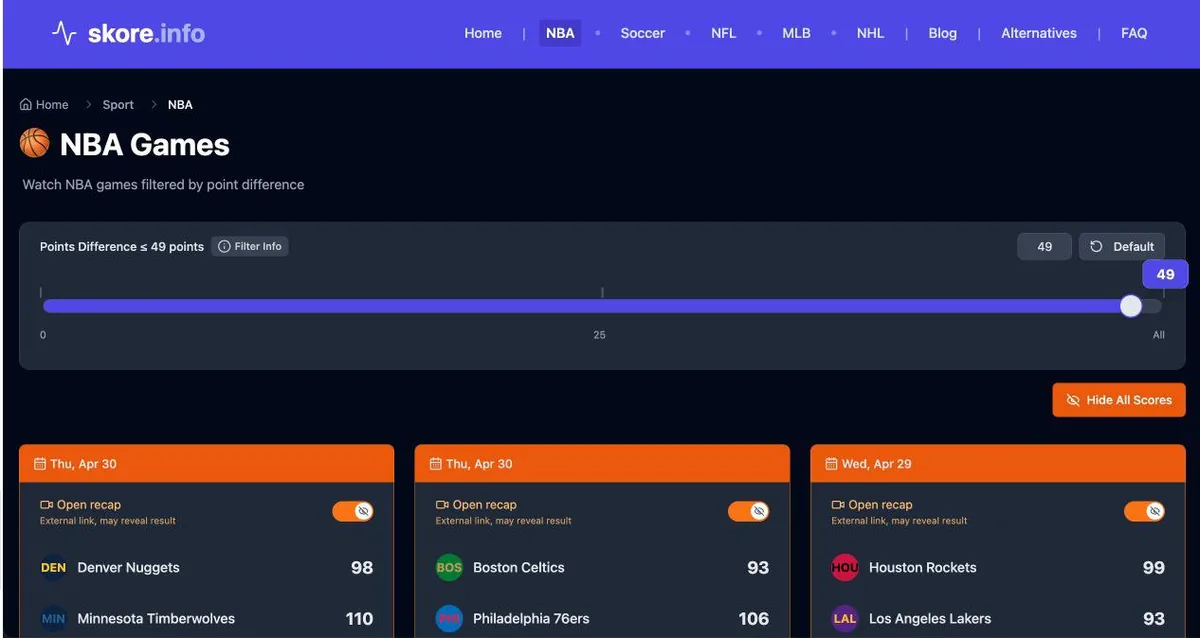Click the calendar icon on the Boston Celtics card
Viewport: 1200px width, 638px height.
[x=436, y=464]
